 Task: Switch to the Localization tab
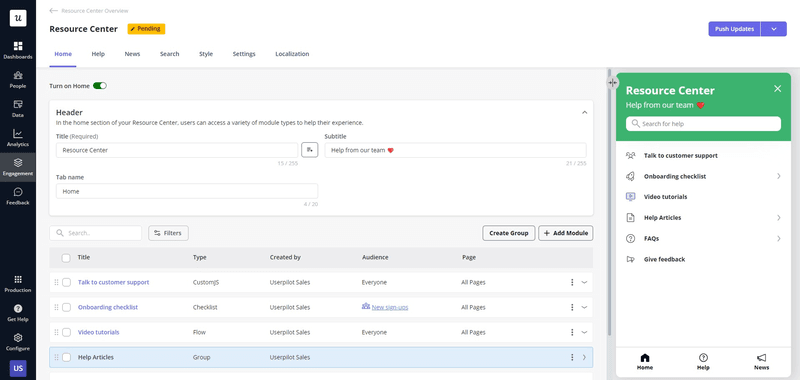pos(292,54)
